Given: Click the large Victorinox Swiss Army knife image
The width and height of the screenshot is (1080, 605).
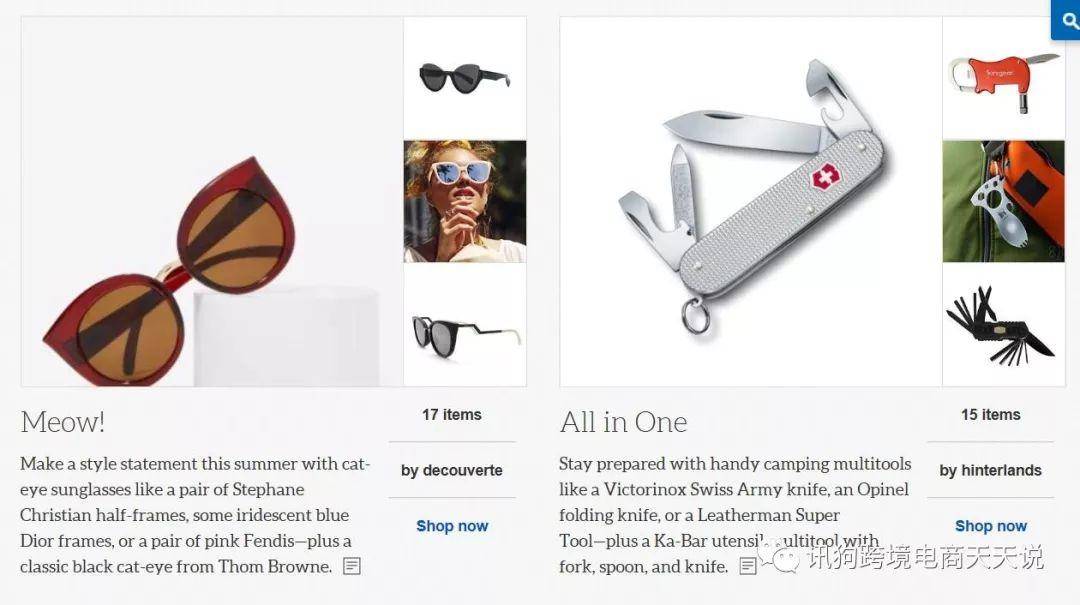Looking at the screenshot, I should 751,202.
